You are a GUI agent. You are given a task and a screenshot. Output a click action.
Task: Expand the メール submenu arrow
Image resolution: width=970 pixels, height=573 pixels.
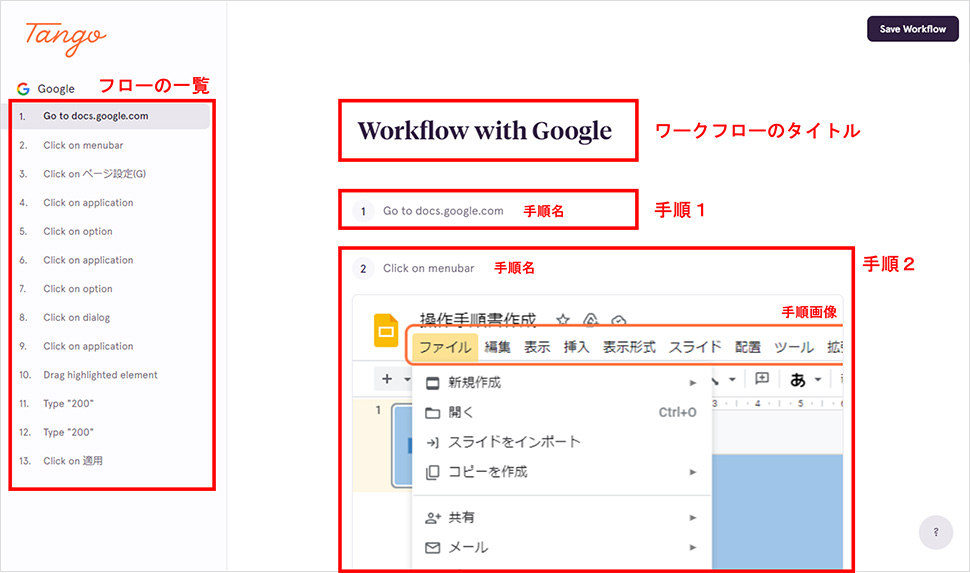(x=693, y=547)
